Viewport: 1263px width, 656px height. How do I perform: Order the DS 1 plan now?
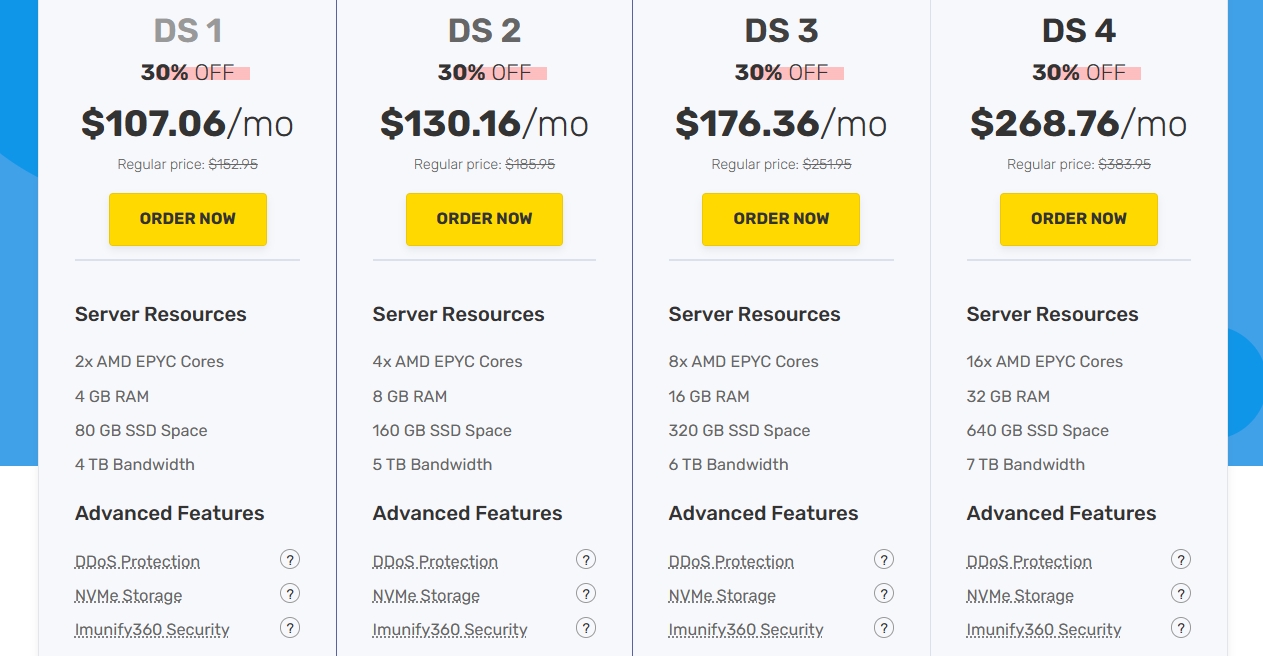pos(188,219)
